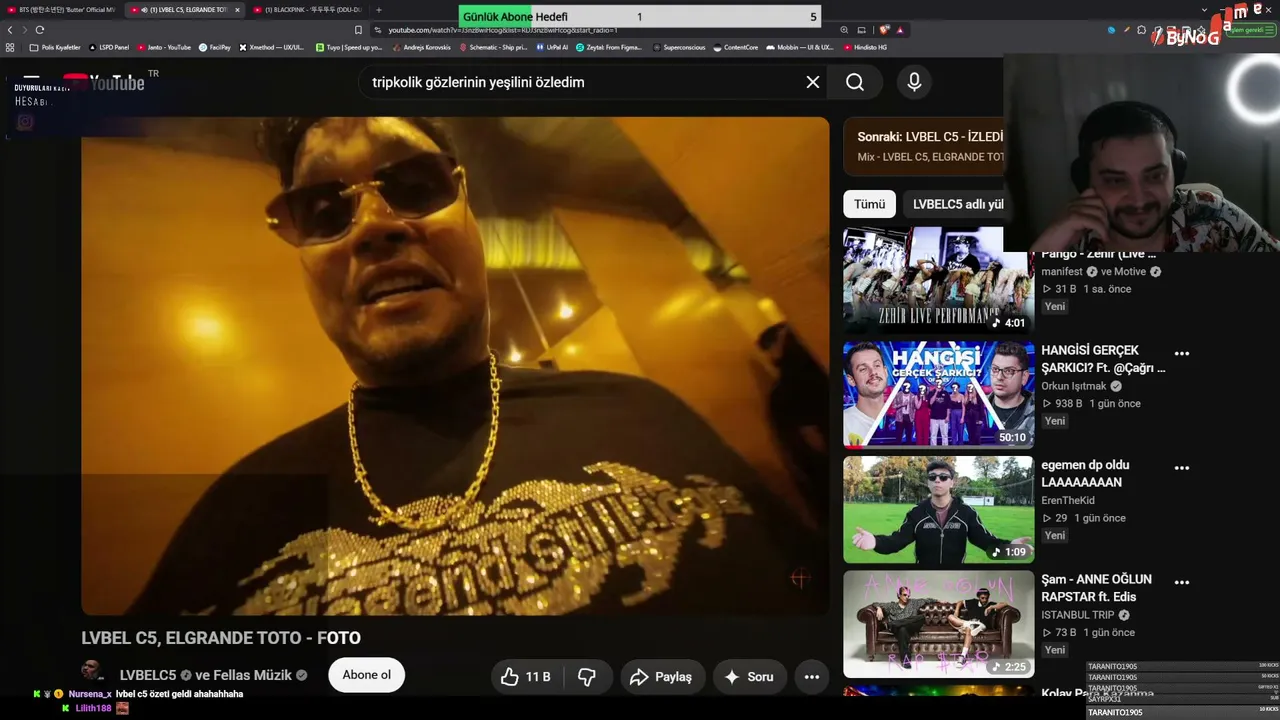Select the Tümü filter chip
The image size is (1280, 720).
coord(869,204)
